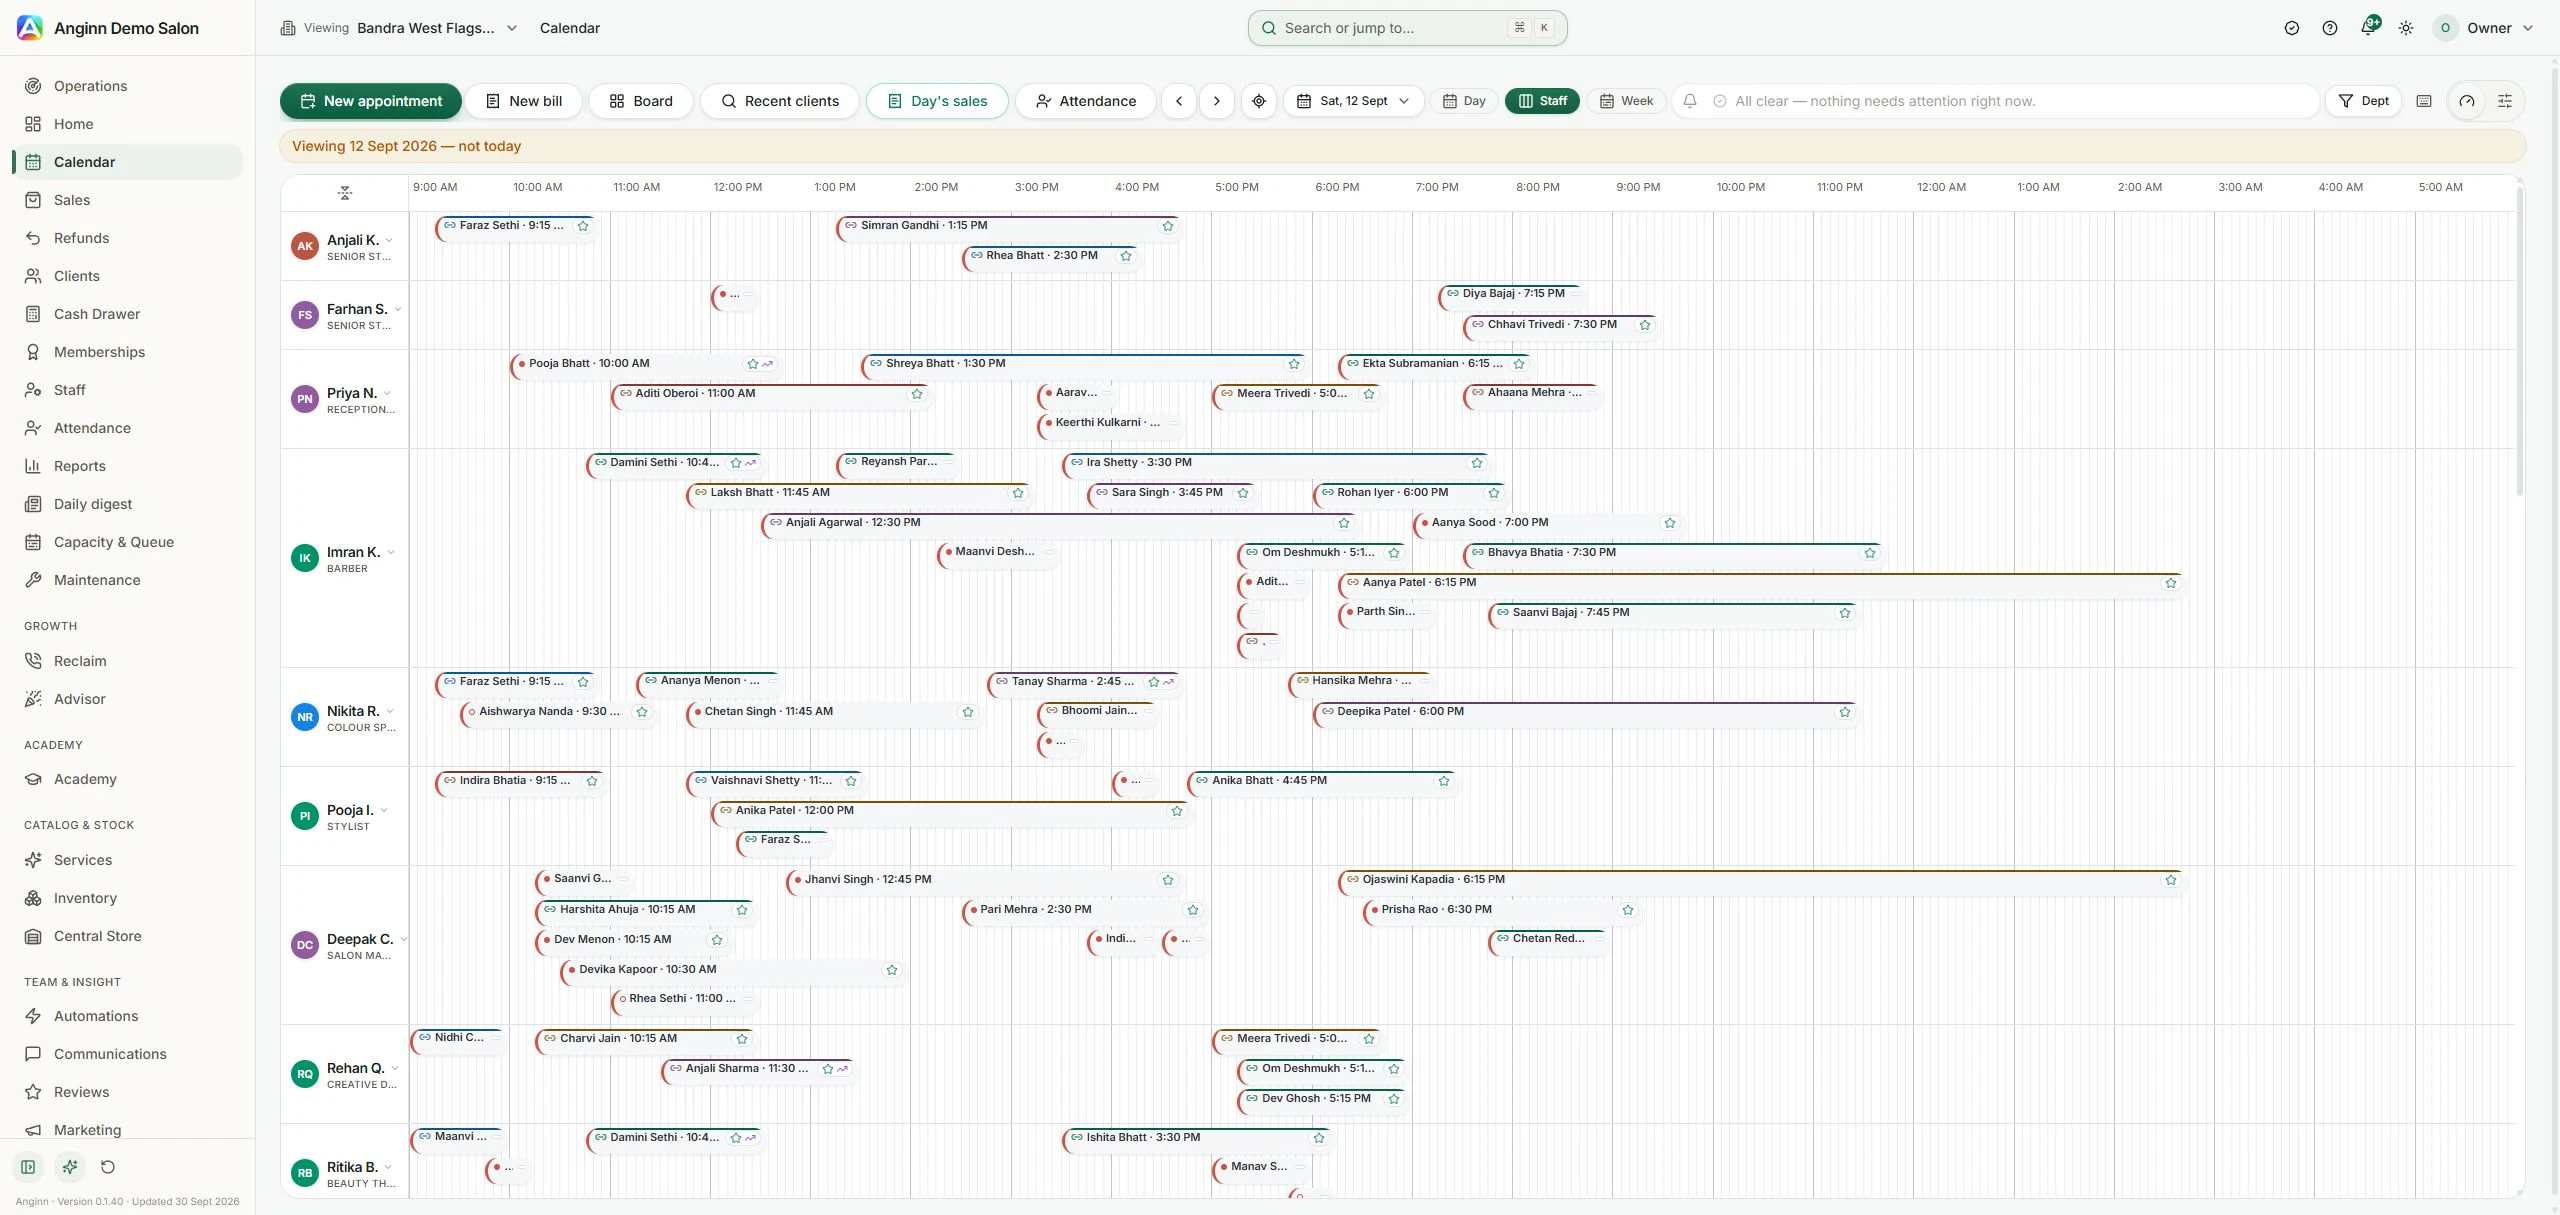Click the jump-to-today target icon
Viewport: 2560px width, 1215px height.
click(x=1259, y=101)
